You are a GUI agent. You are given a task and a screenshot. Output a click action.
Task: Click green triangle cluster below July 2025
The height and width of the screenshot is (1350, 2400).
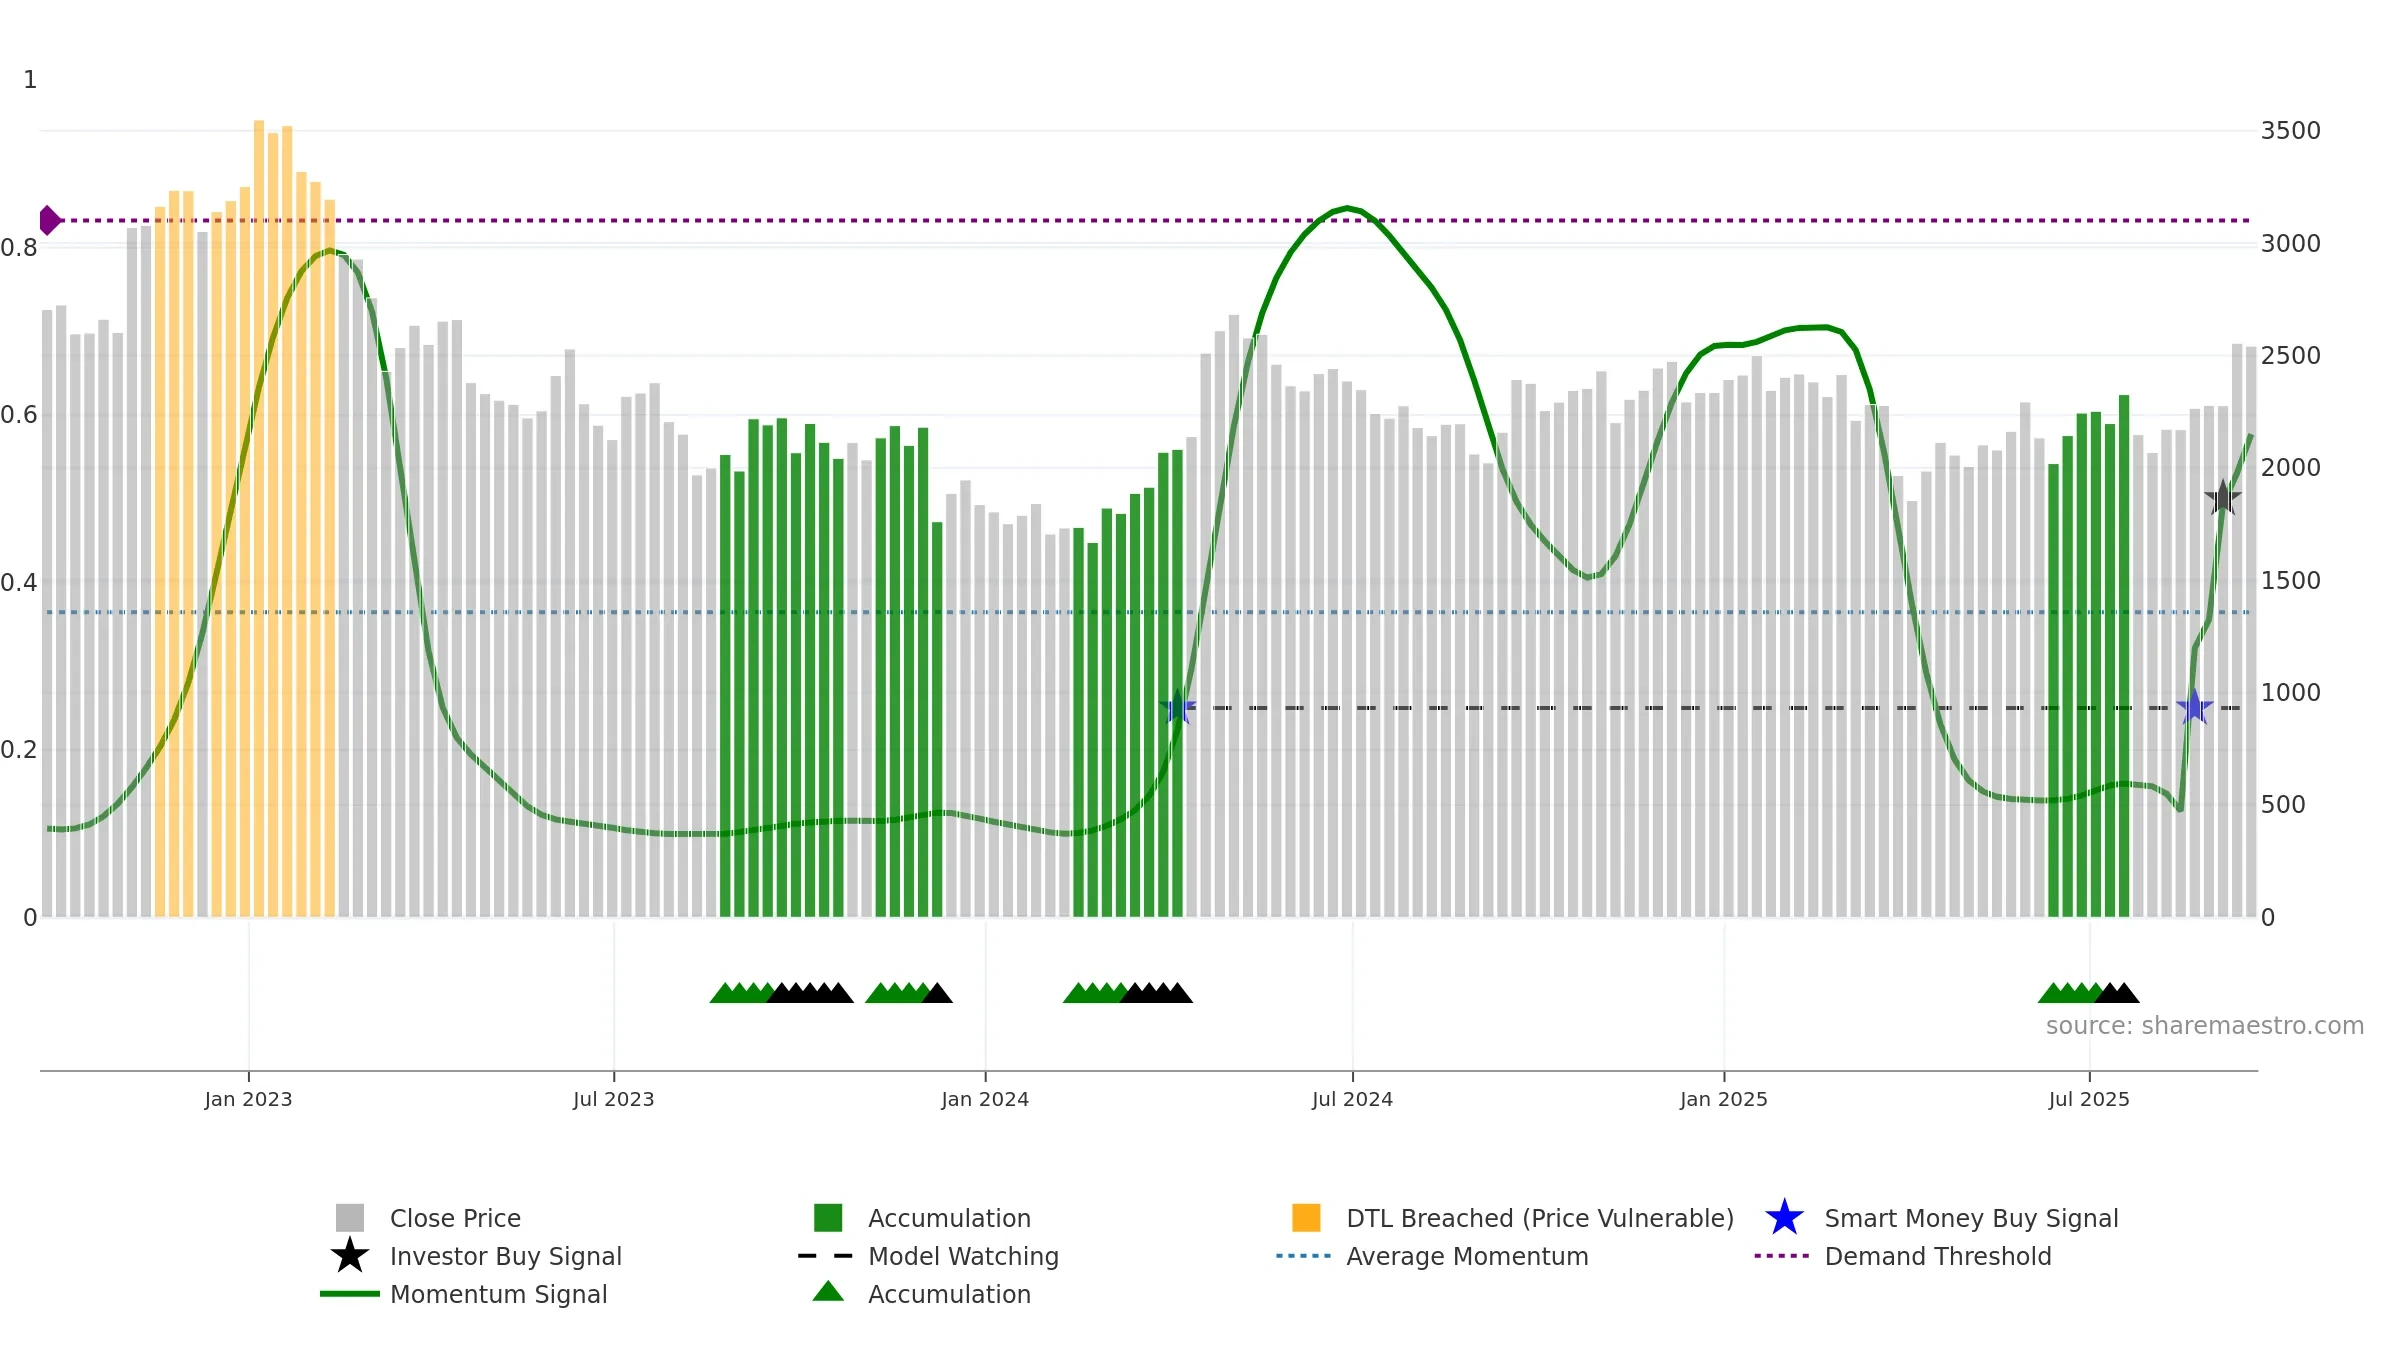click(x=2070, y=992)
